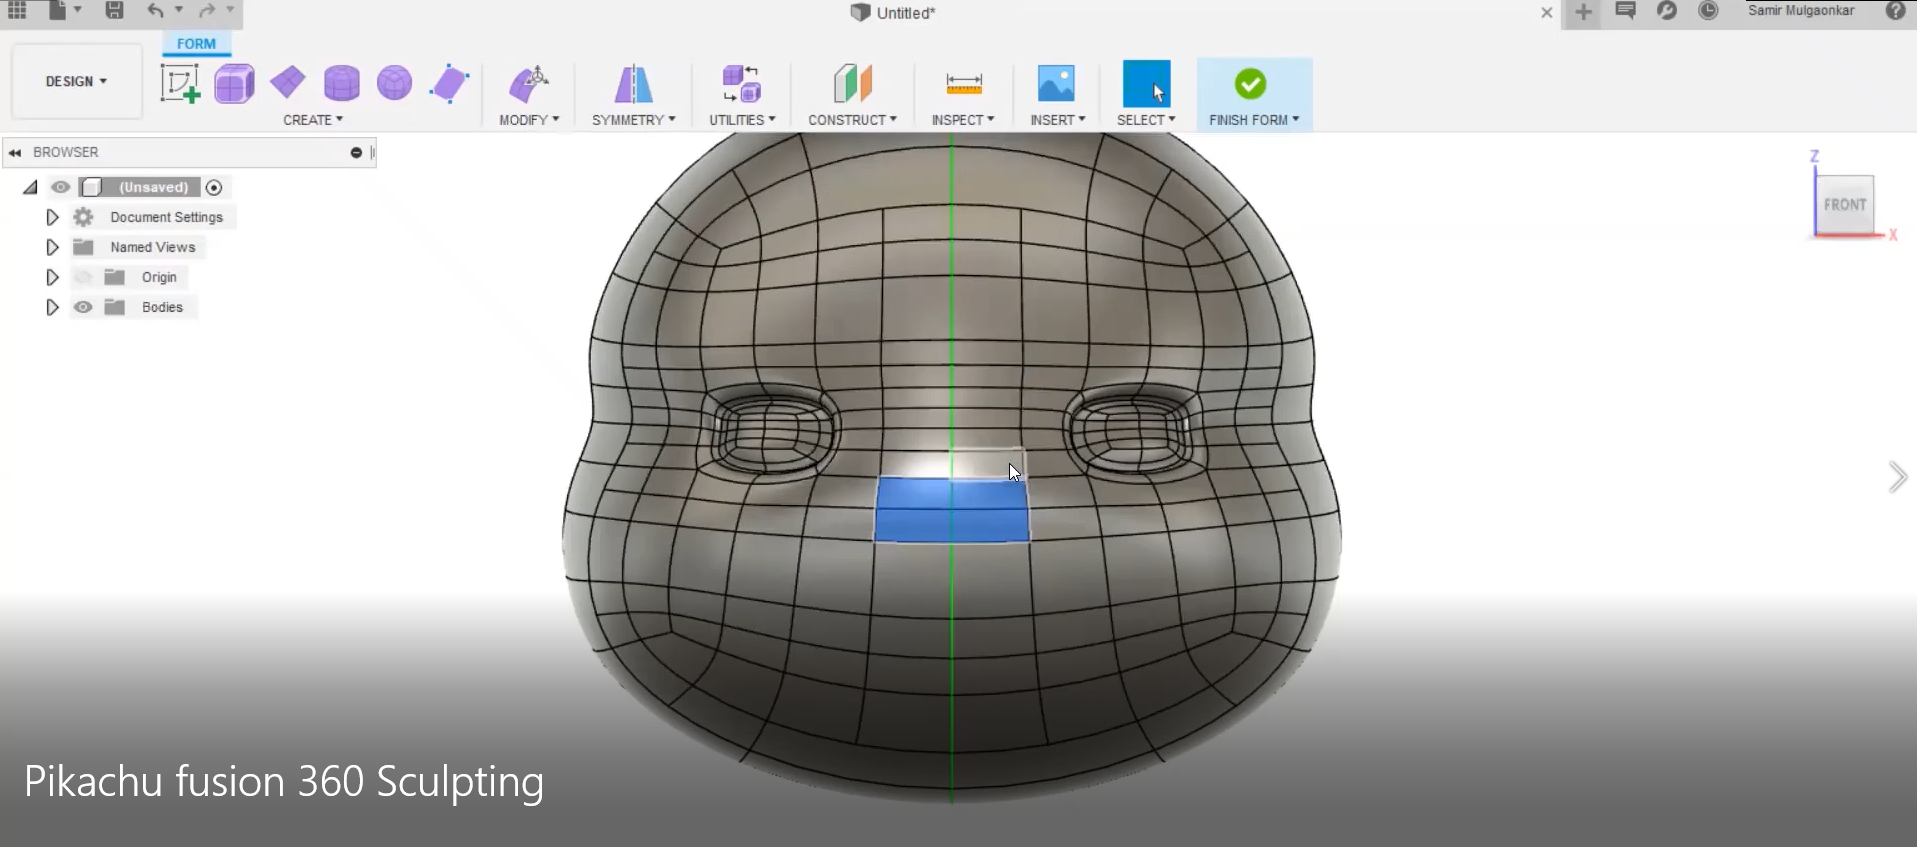Select the Face form tool
The width and height of the screenshot is (1917, 847).
pos(450,84)
